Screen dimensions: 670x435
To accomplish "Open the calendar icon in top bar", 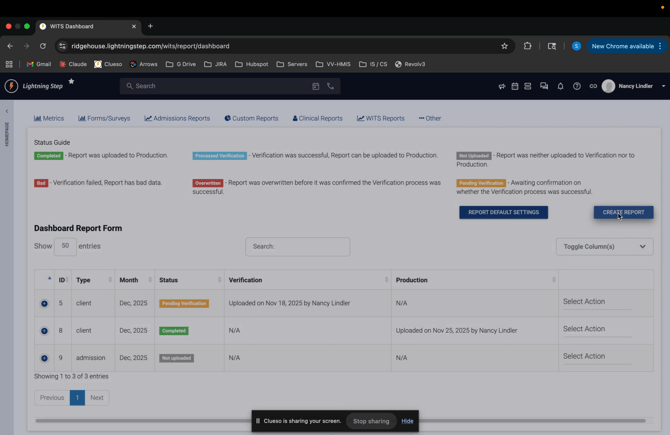I will [x=515, y=86].
